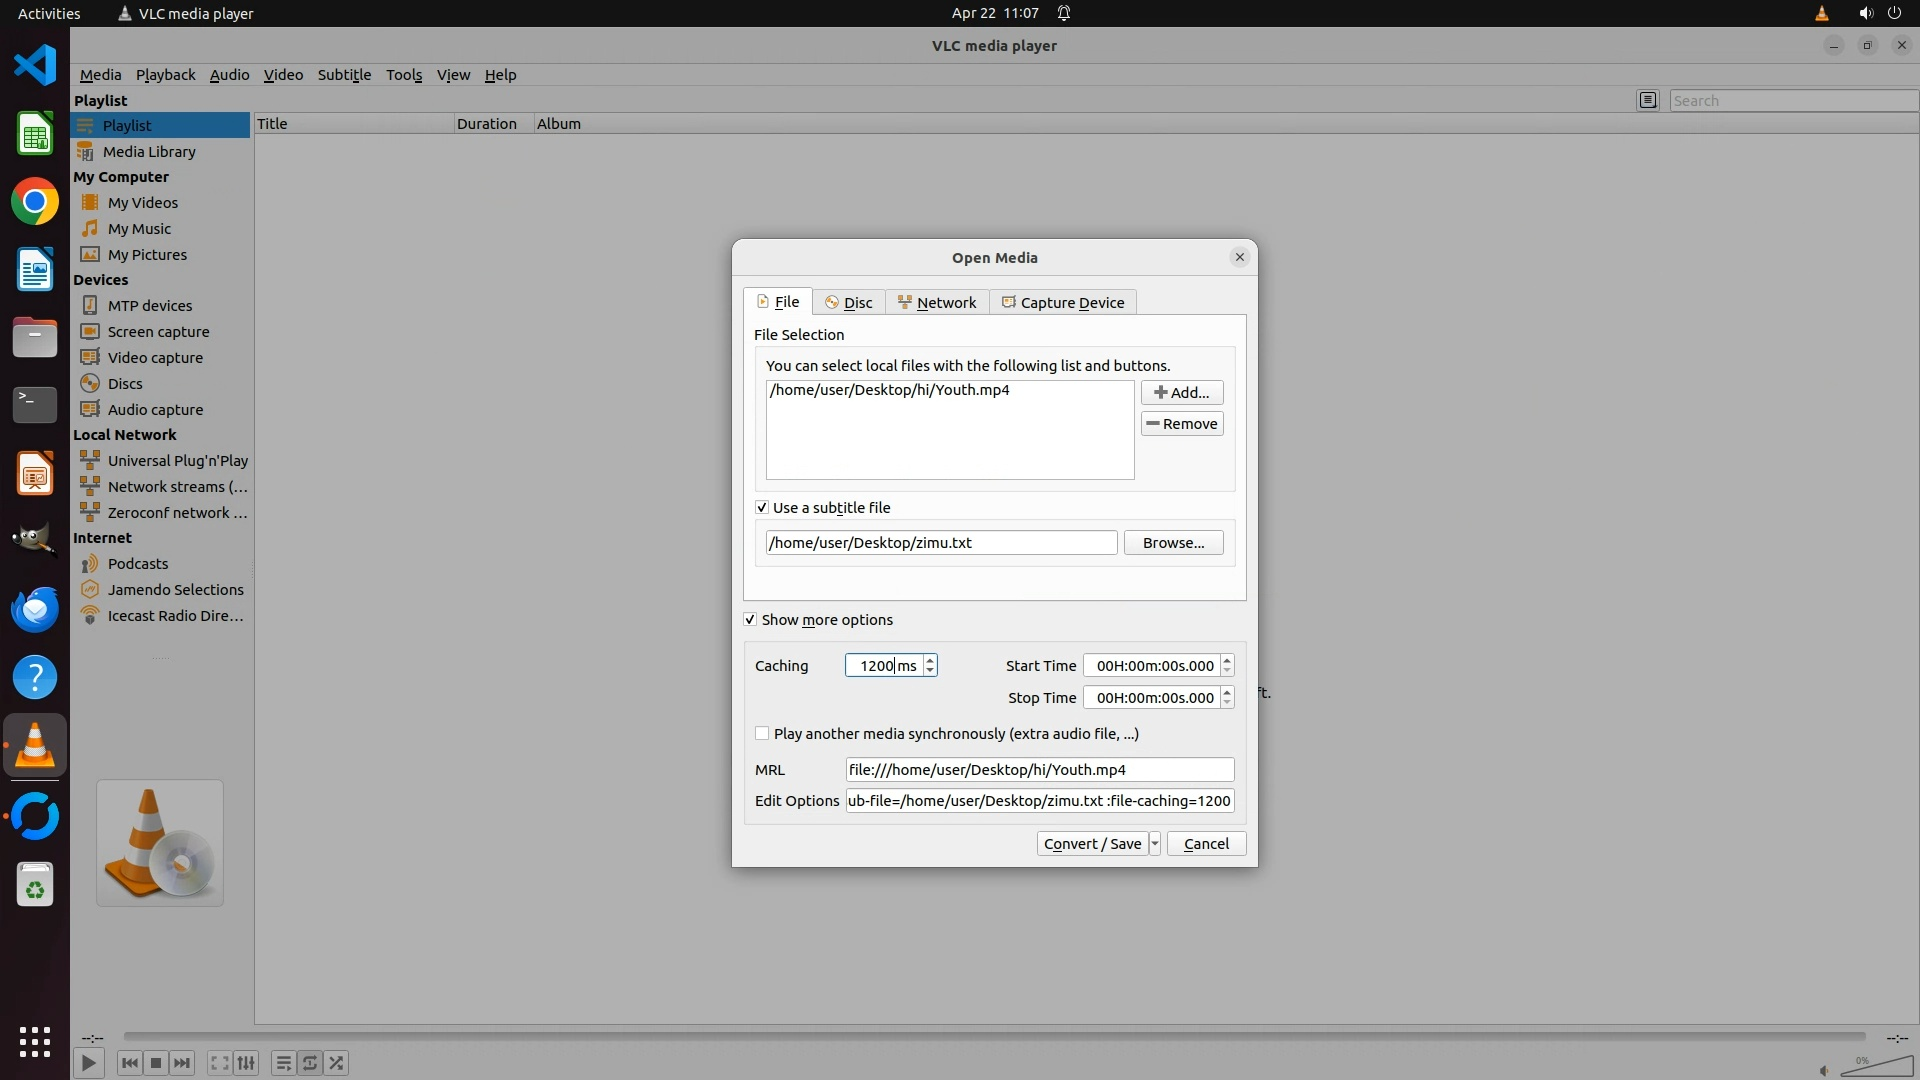The height and width of the screenshot is (1080, 1920).
Task: Open Screen capture device in sidebar
Action: click(158, 332)
